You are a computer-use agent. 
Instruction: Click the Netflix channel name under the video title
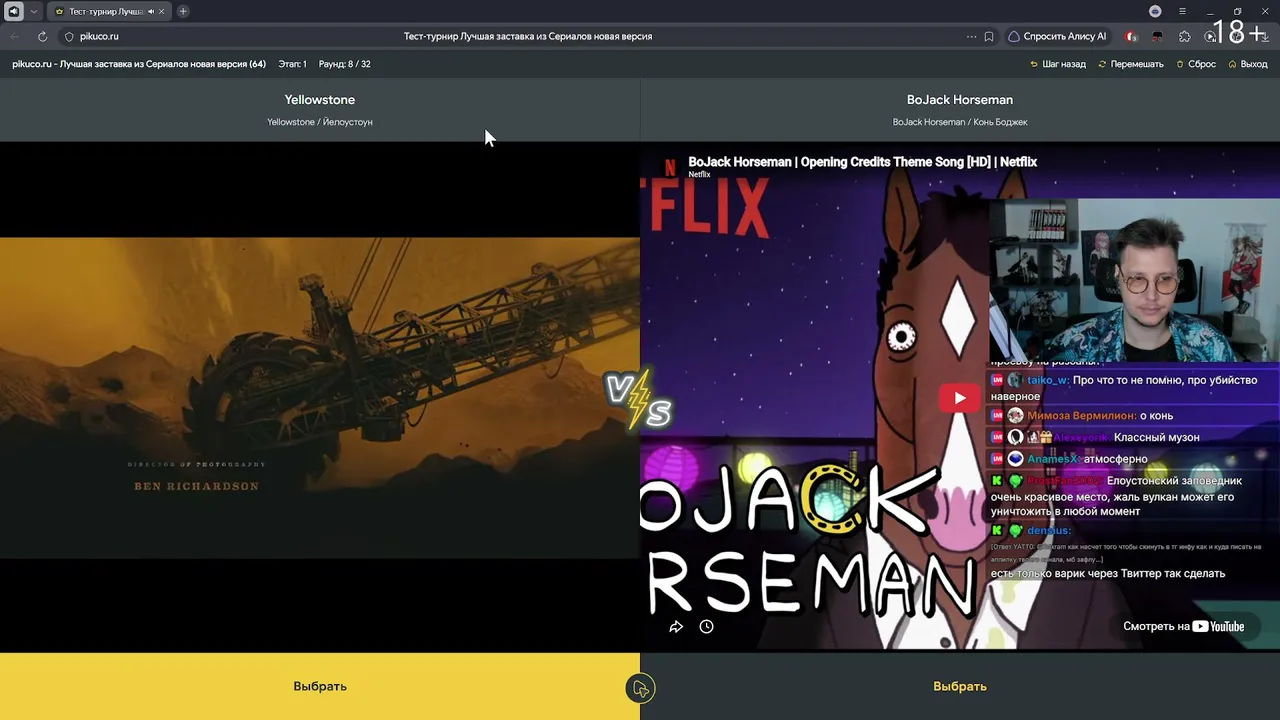(x=699, y=175)
